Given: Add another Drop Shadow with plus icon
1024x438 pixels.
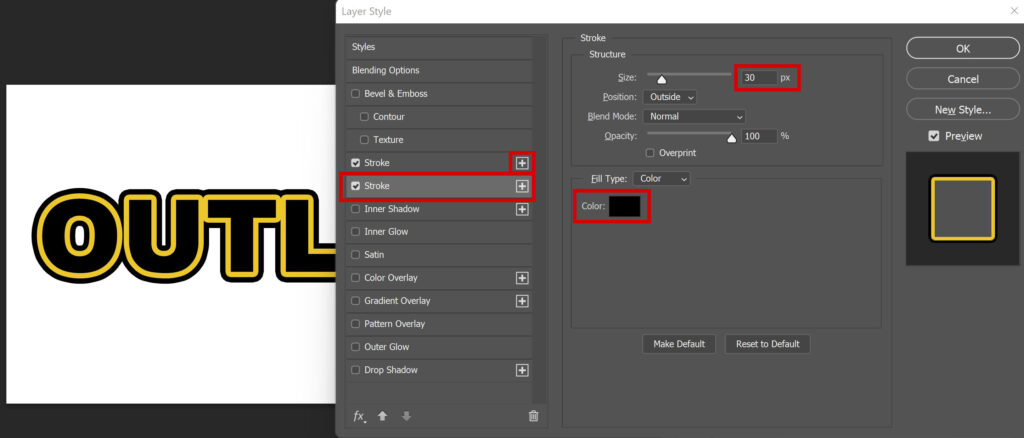Looking at the screenshot, I should [x=522, y=370].
